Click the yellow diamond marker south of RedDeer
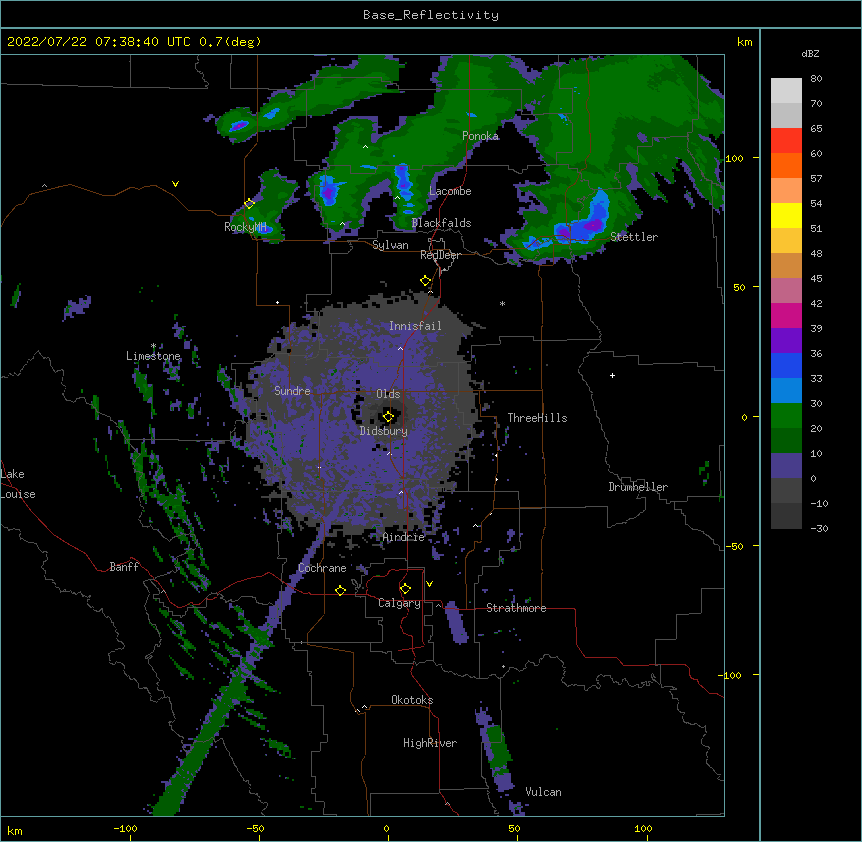The width and height of the screenshot is (862, 842). (426, 281)
